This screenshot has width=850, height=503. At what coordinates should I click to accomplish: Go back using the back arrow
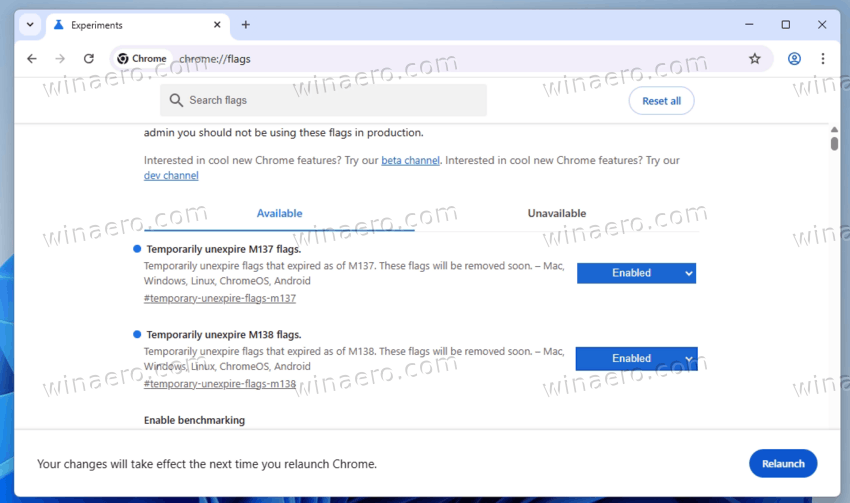[32, 59]
